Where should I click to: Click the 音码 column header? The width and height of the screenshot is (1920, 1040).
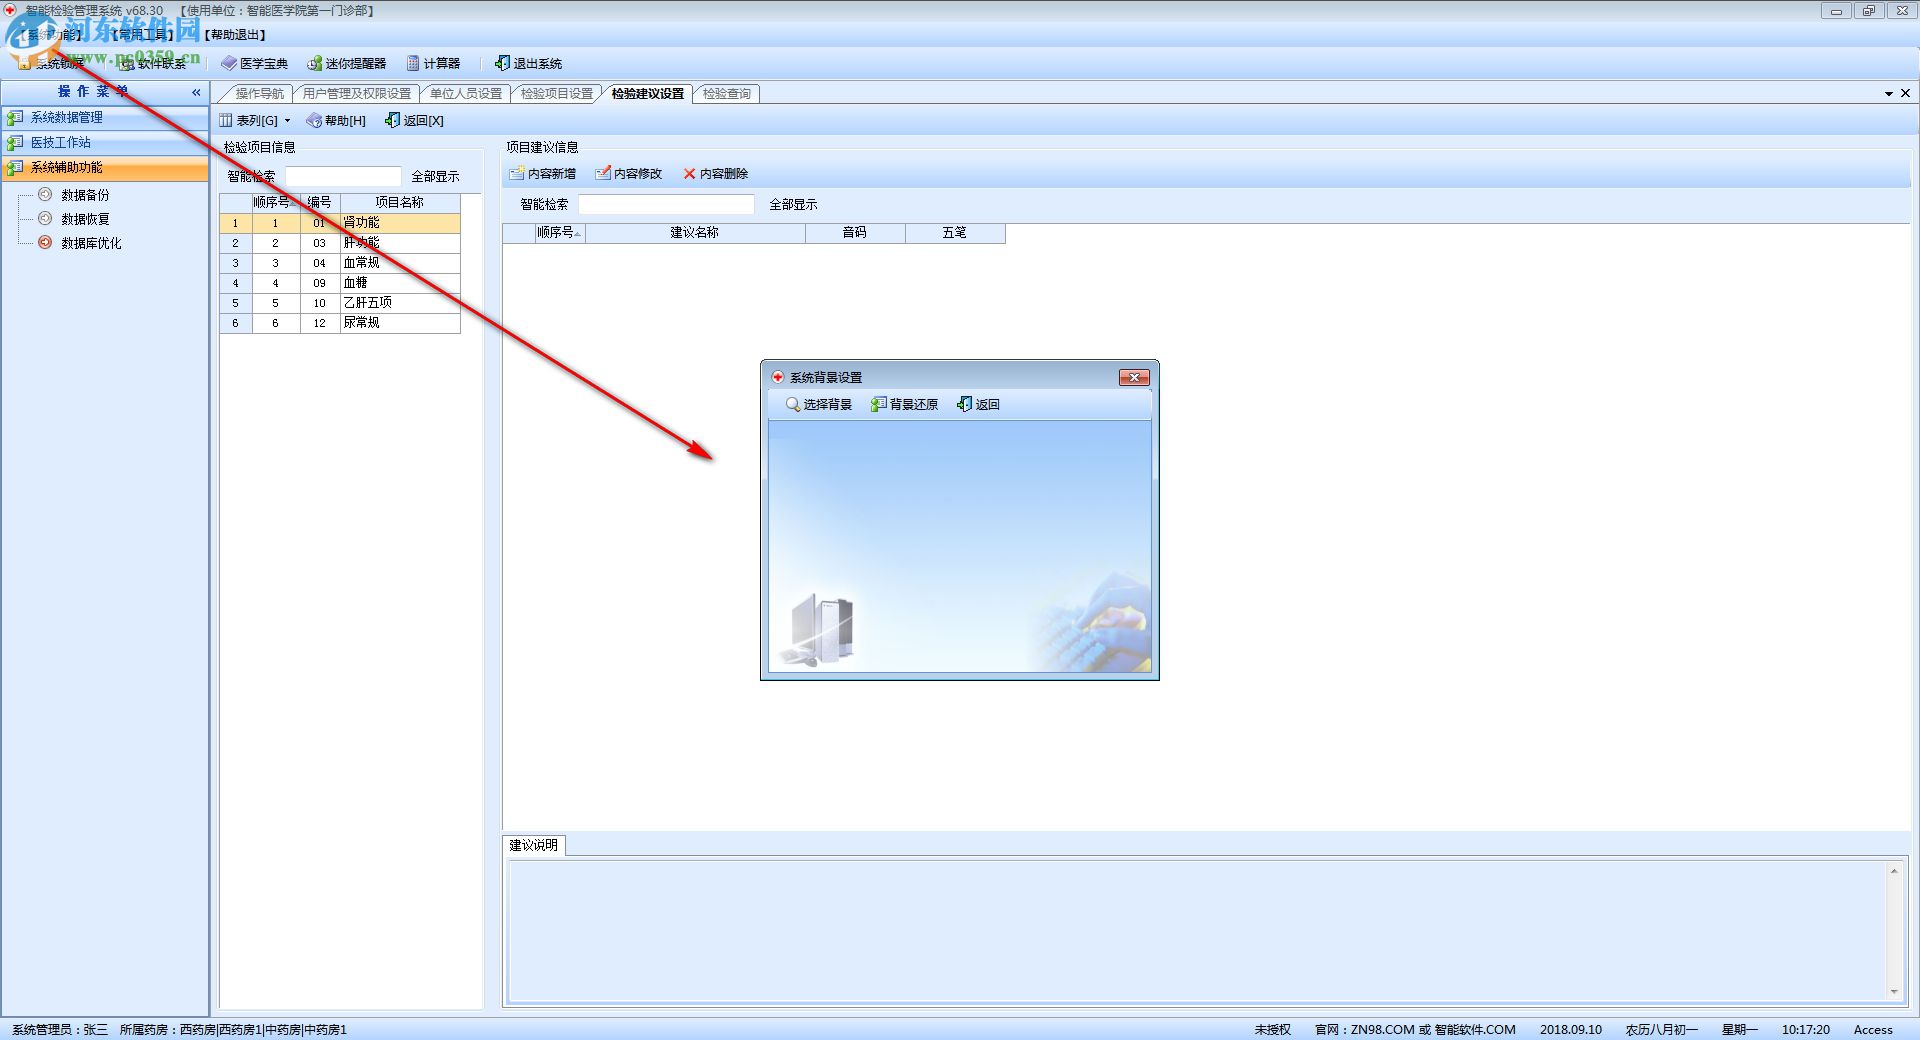click(854, 232)
